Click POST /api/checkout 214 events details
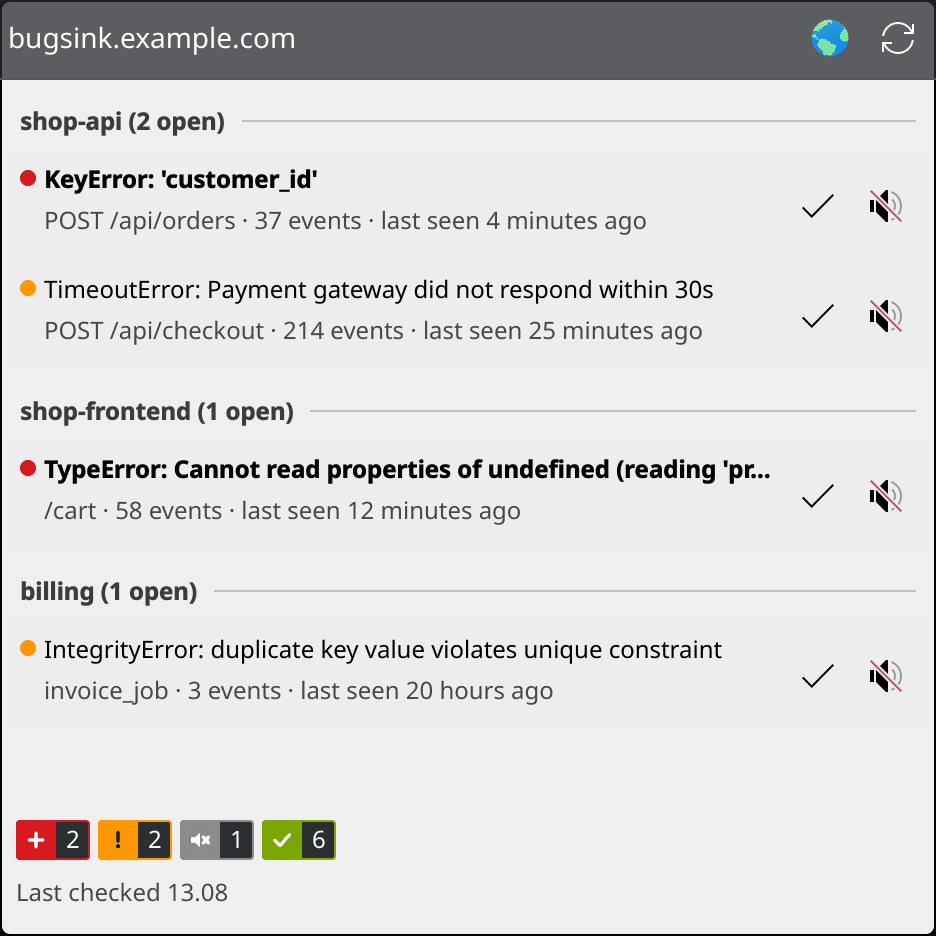 point(373,331)
